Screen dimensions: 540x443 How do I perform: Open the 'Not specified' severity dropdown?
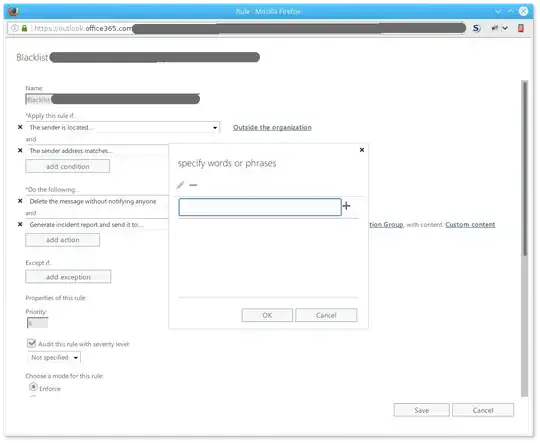[x=54, y=358]
